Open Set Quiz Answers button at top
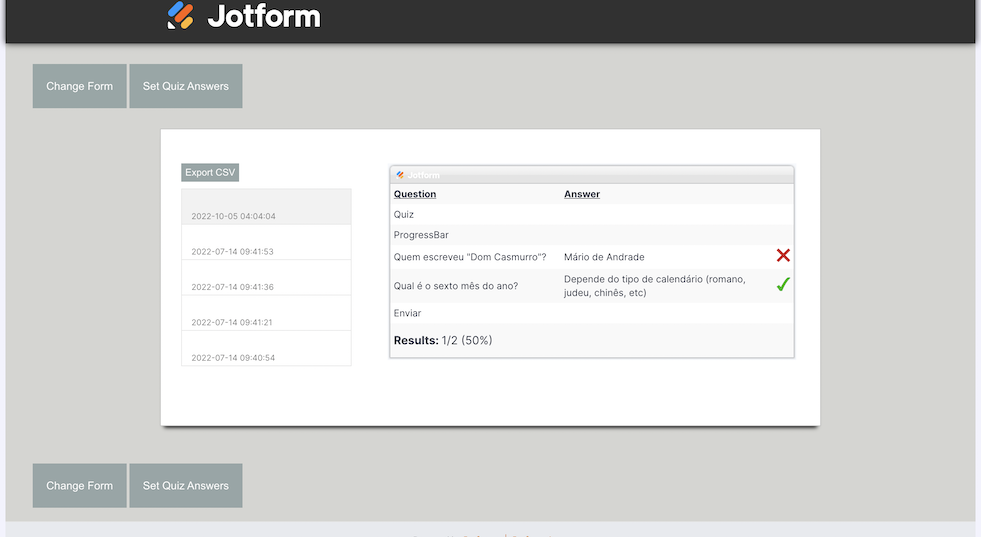Screen dimensions: 981x537 click(186, 86)
